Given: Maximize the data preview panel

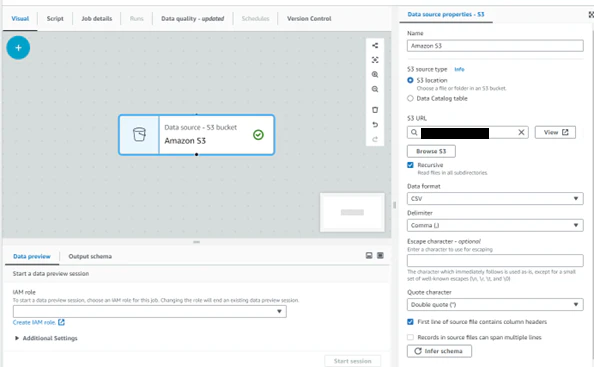Looking at the screenshot, I should click(380, 256).
